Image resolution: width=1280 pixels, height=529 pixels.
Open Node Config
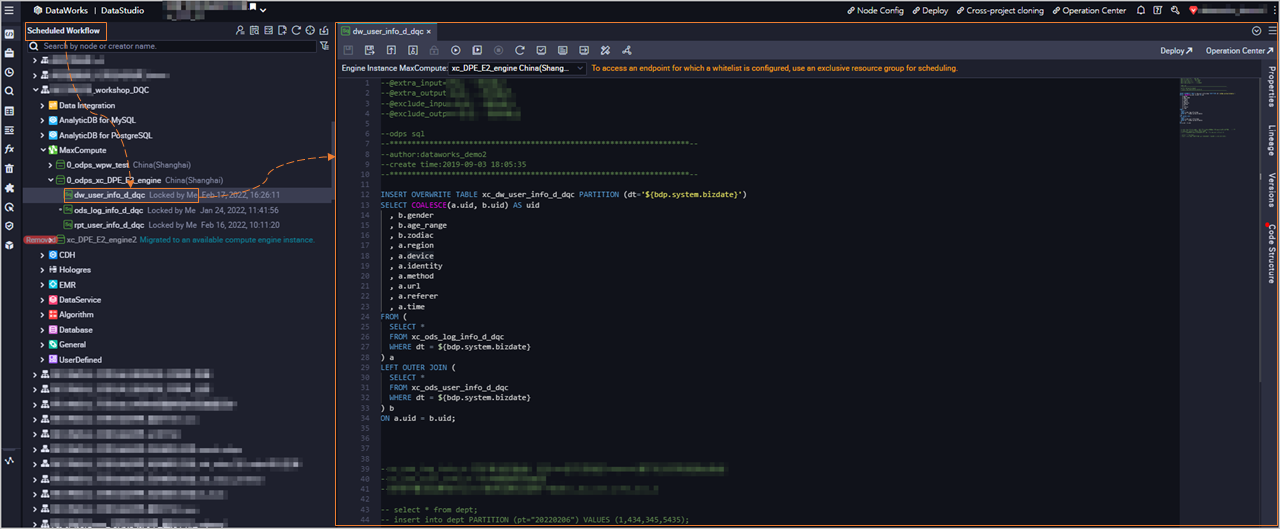click(876, 10)
